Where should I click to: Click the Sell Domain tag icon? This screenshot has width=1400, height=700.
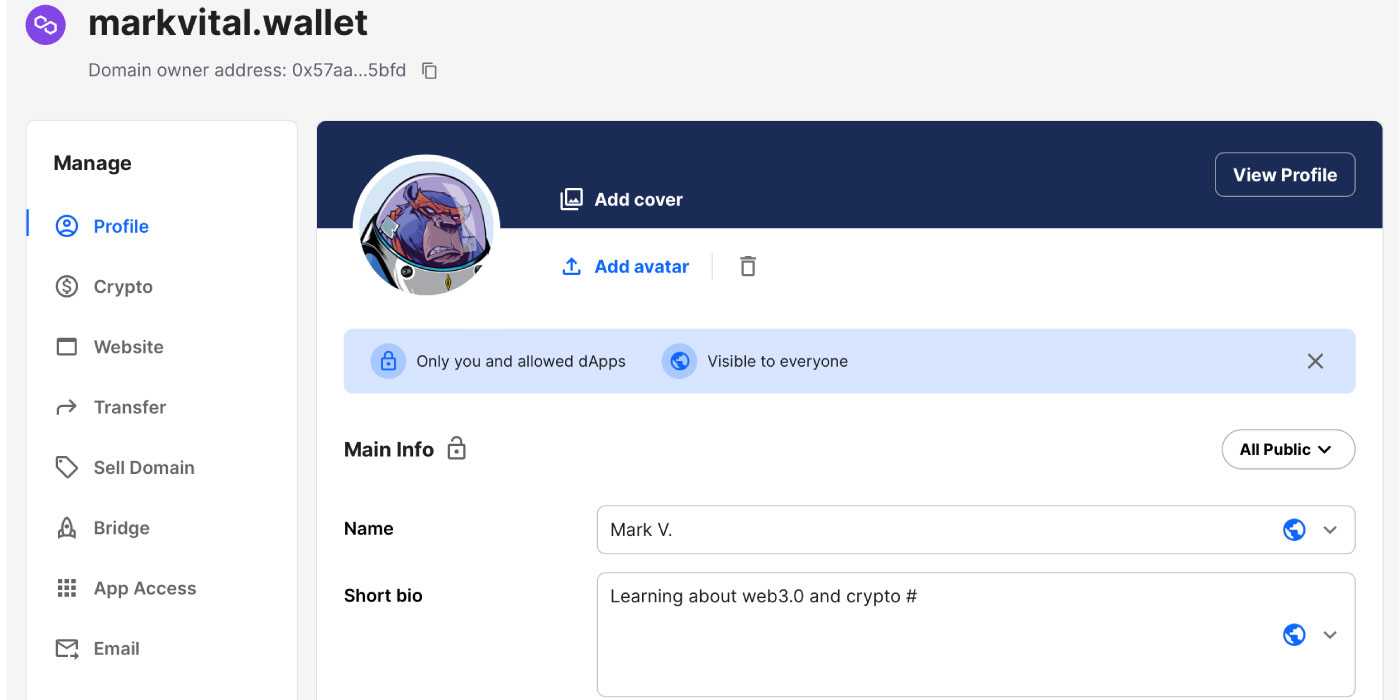[x=66, y=467]
